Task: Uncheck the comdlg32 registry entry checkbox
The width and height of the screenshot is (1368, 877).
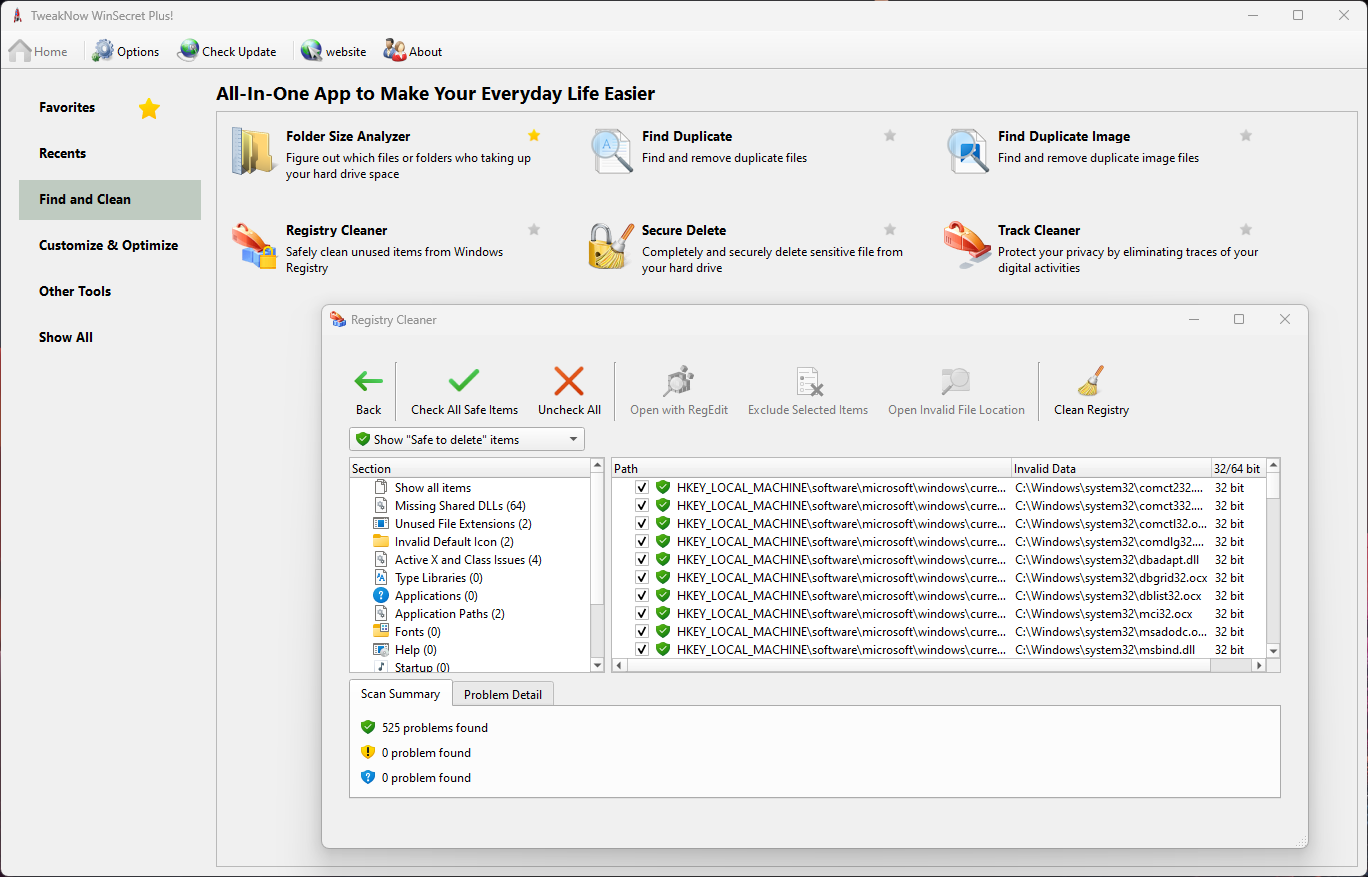Action: tap(642, 542)
